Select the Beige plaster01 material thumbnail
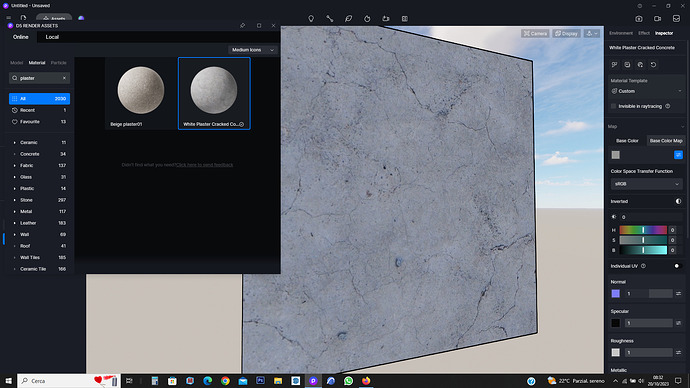Image resolution: width=690 pixels, height=388 pixels. coord(141,94)
